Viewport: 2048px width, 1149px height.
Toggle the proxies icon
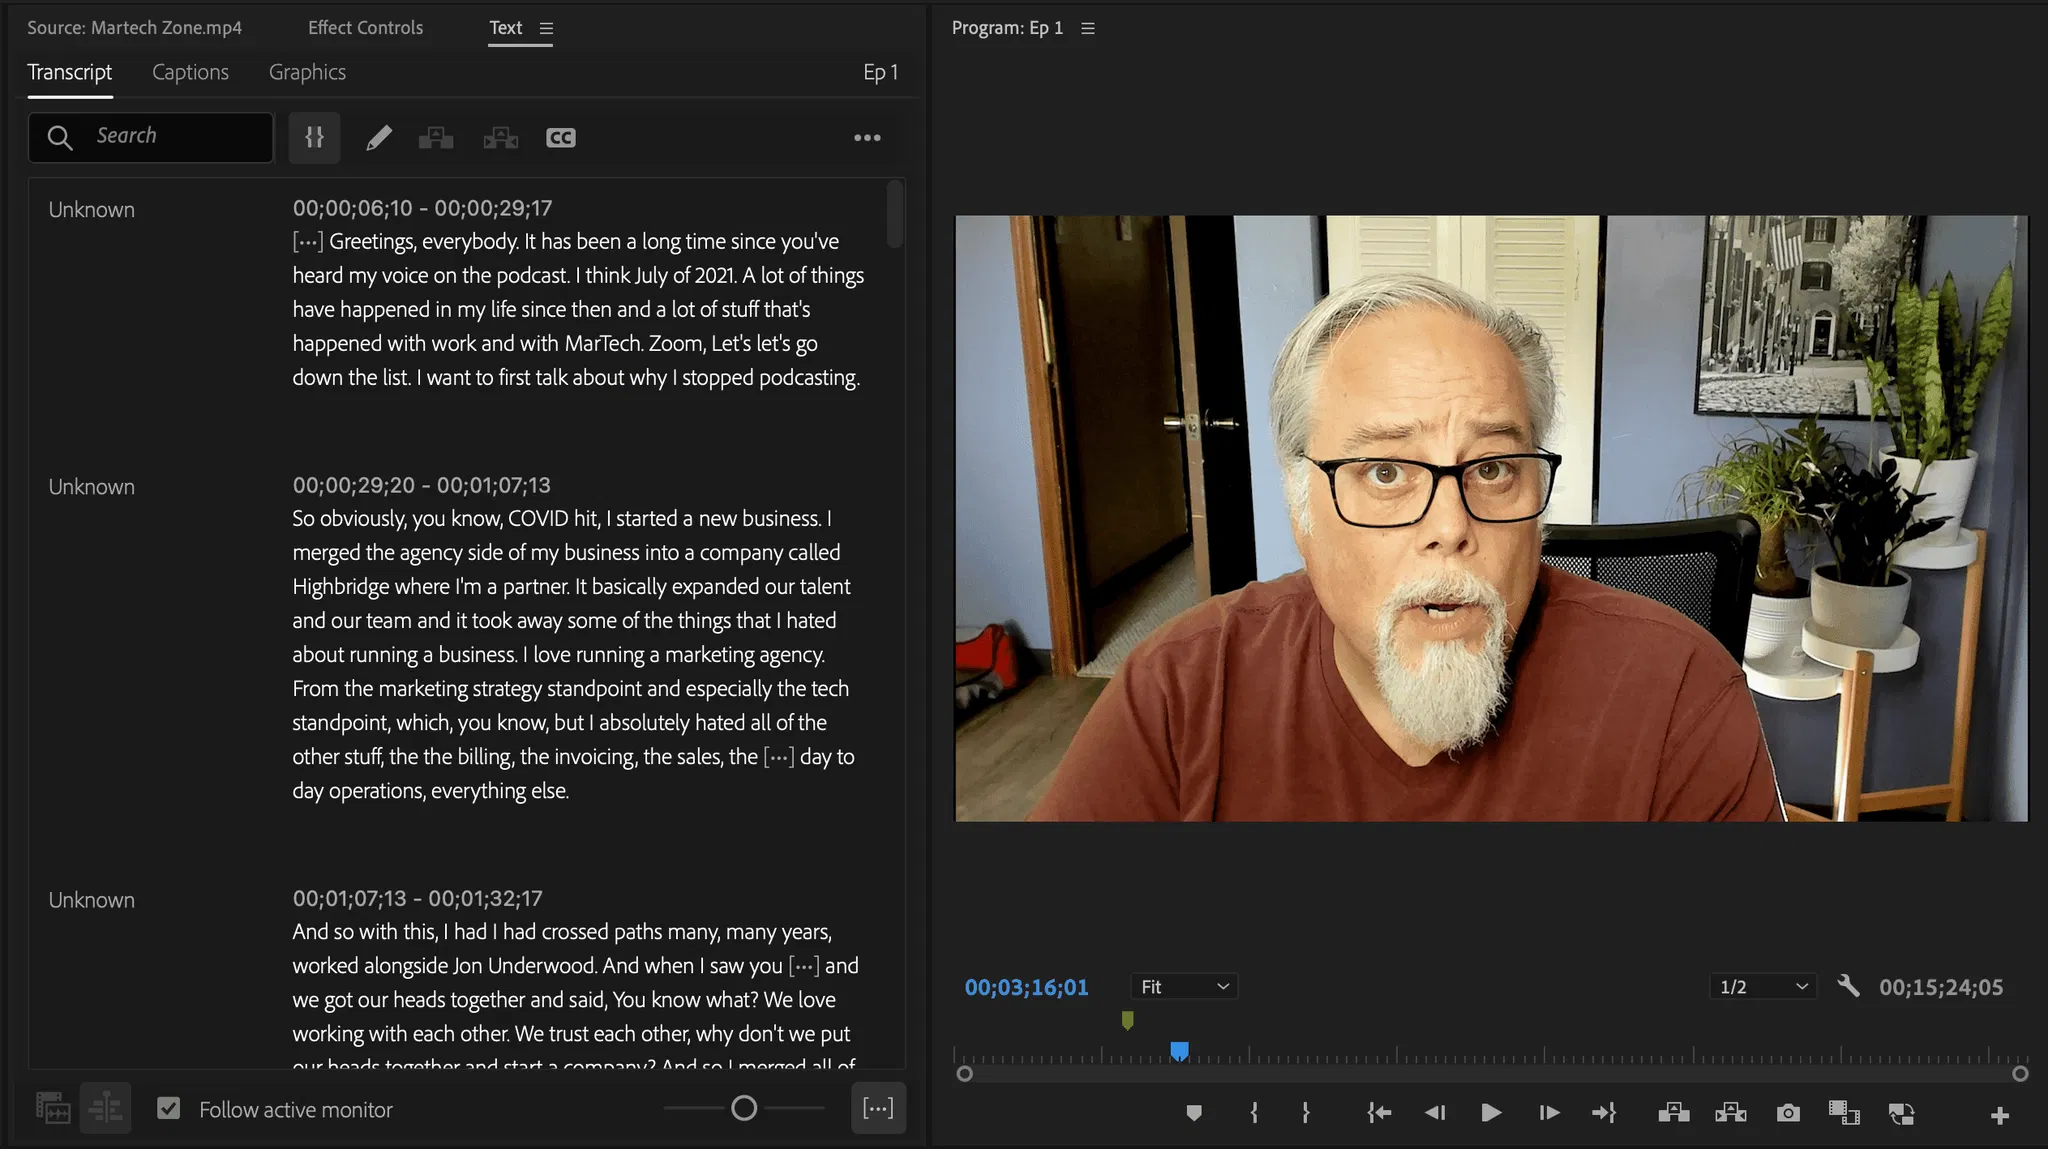(1901, 1113)
